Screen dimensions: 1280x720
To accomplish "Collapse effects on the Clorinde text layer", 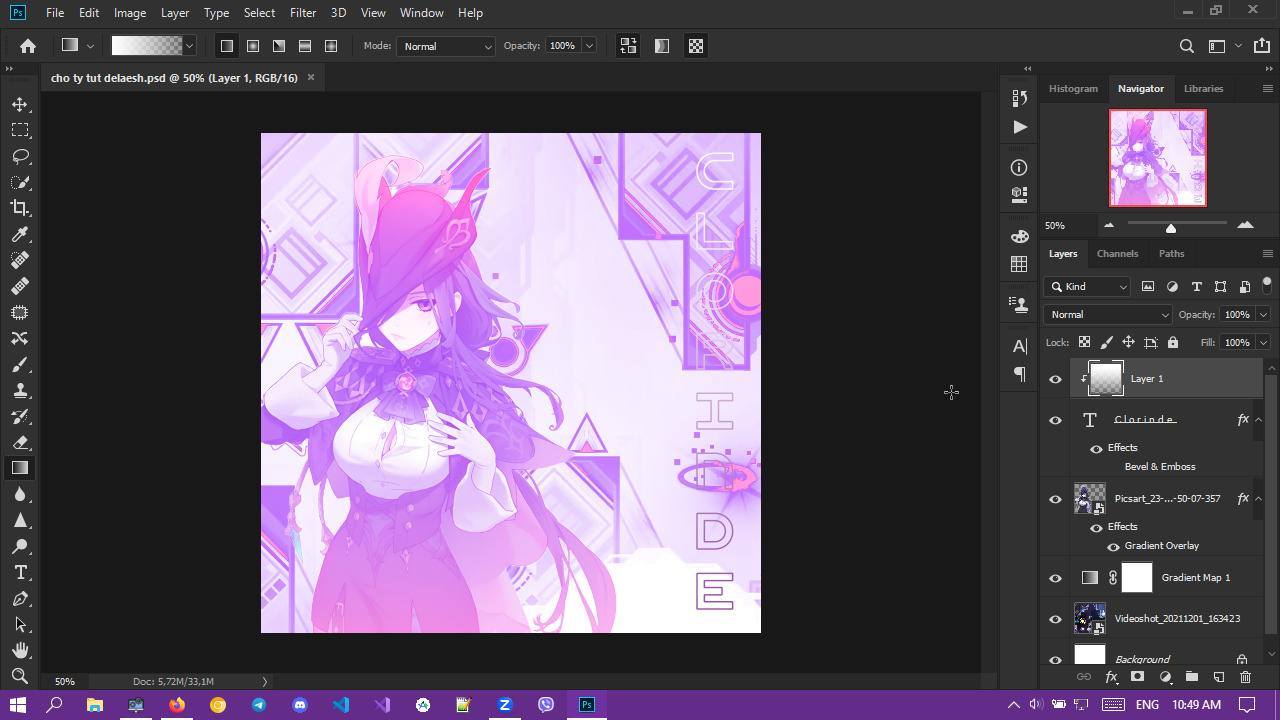I will tap(1258, 420).
